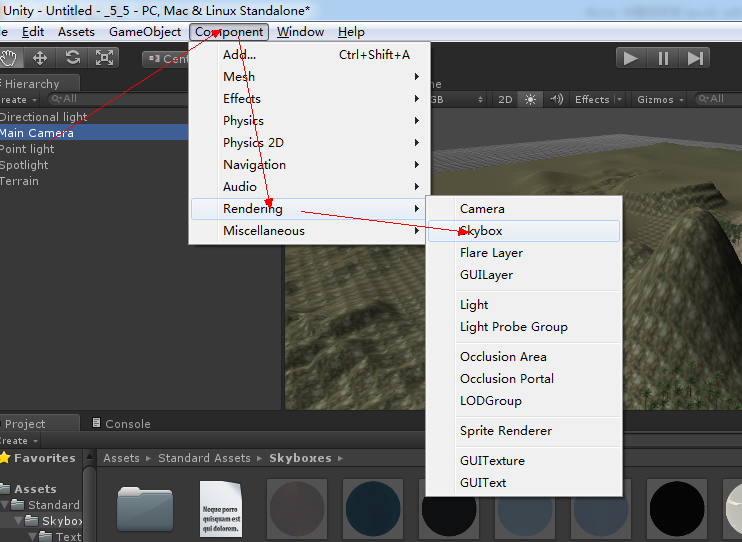This screenshot has width=742, height=542.
Task: Select Favorites in Project panel
Action: tap(39, 458)
